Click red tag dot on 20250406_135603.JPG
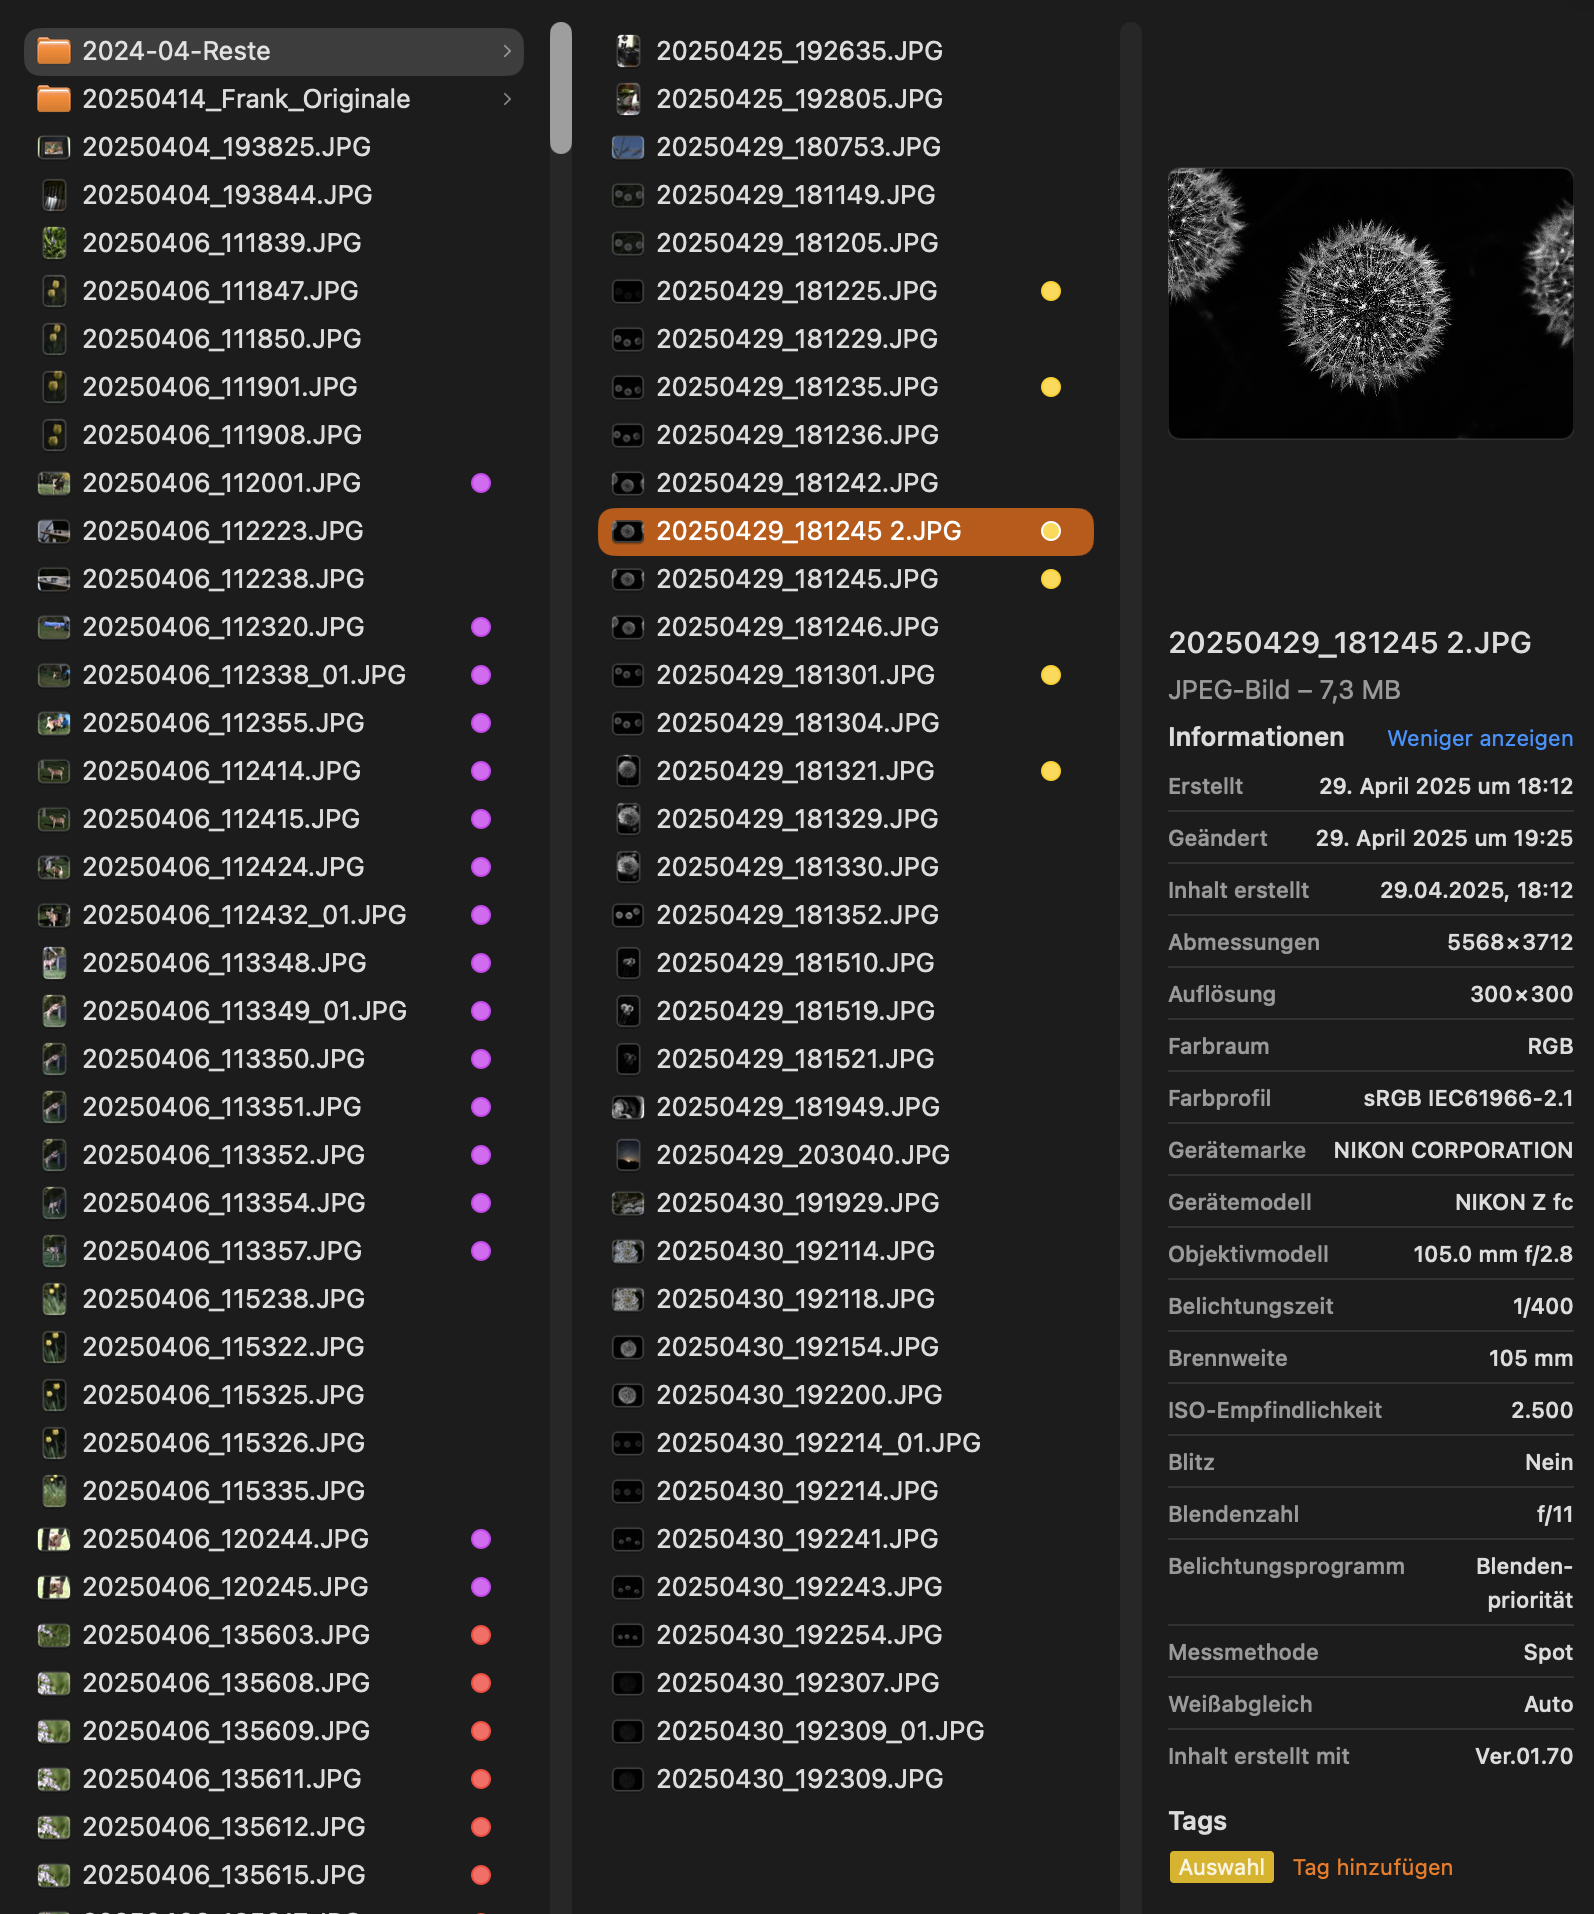 point(481,1635)
